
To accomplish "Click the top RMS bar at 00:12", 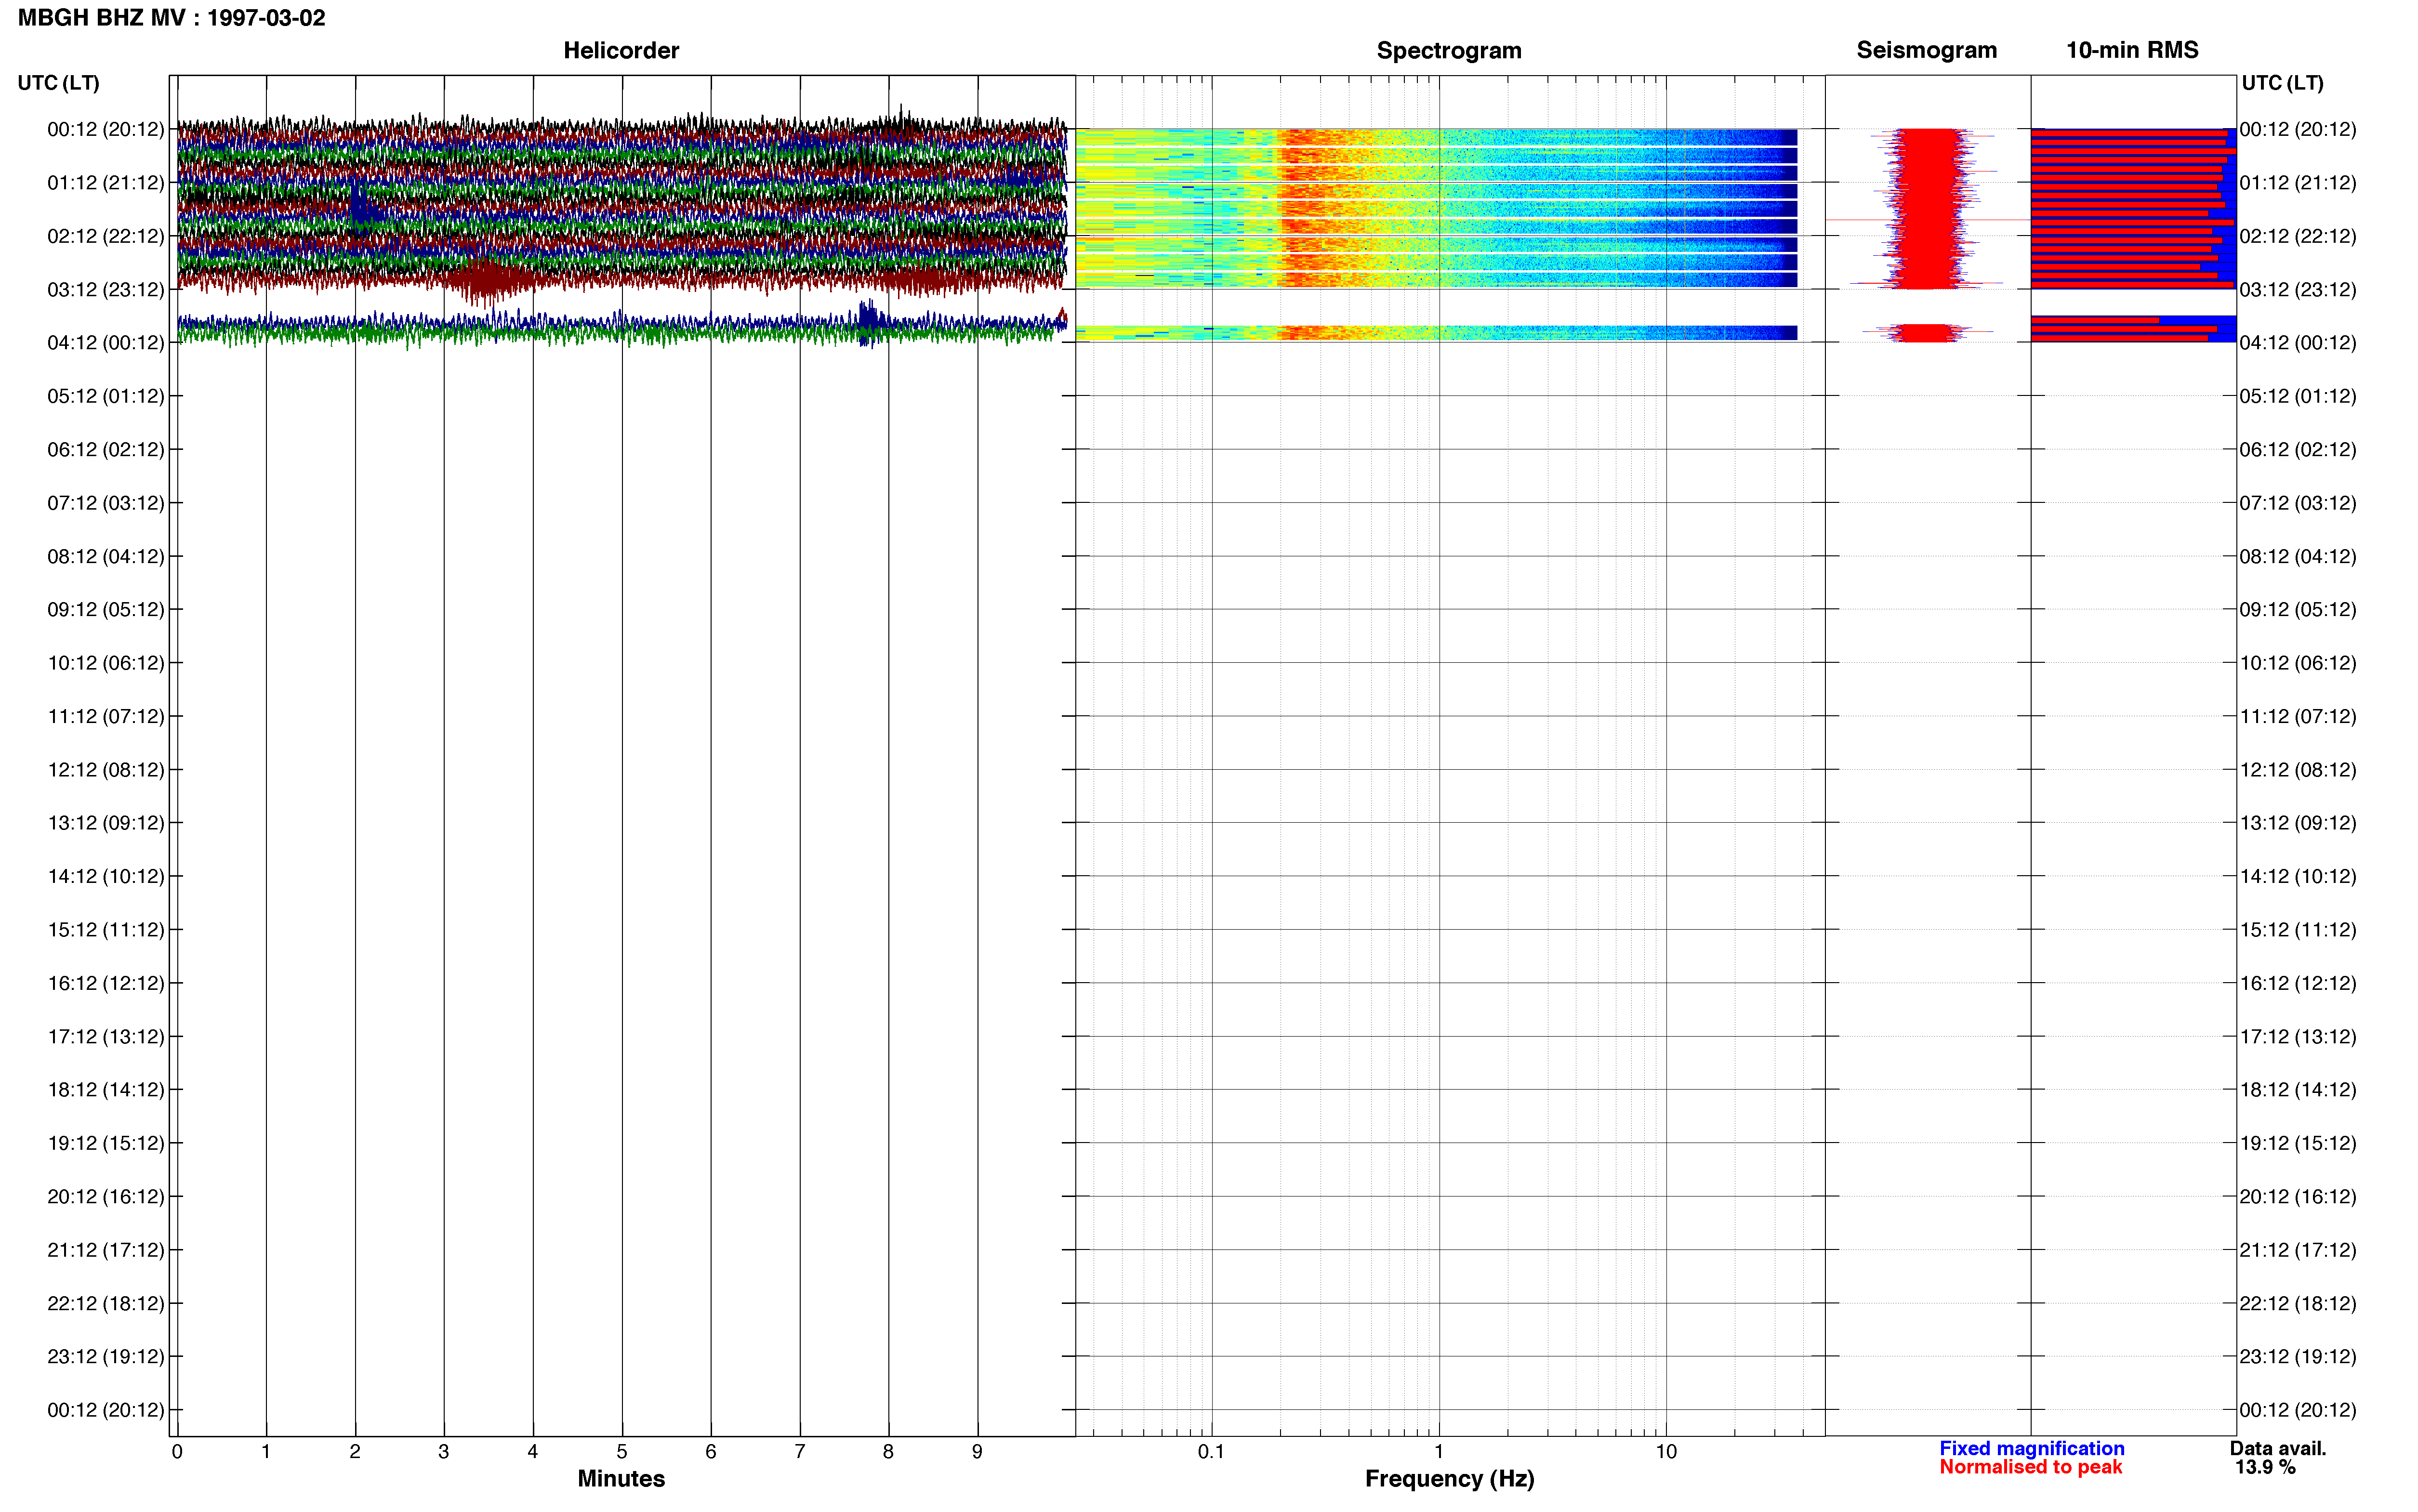I will (x=2130, y=132).
